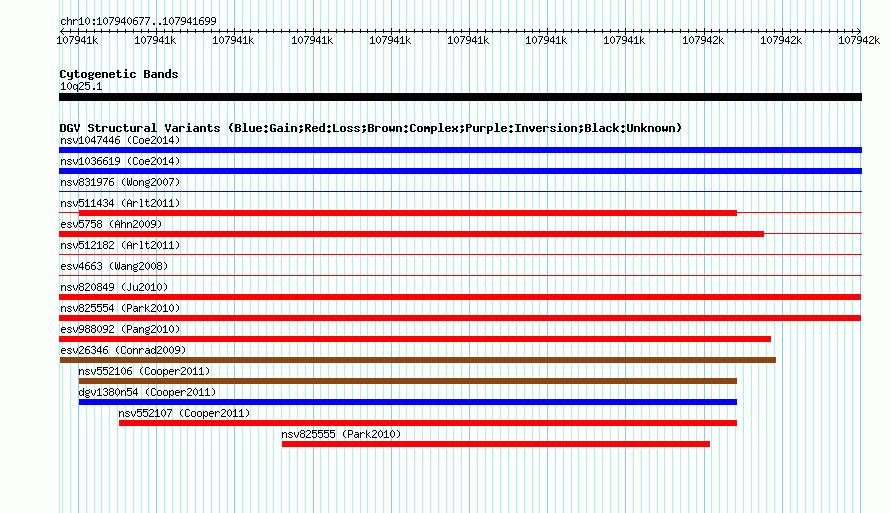The image size is (890, 513).
Task: Click the chr10:107940677..107941699 coordinate text
Action: click(138, 21)
